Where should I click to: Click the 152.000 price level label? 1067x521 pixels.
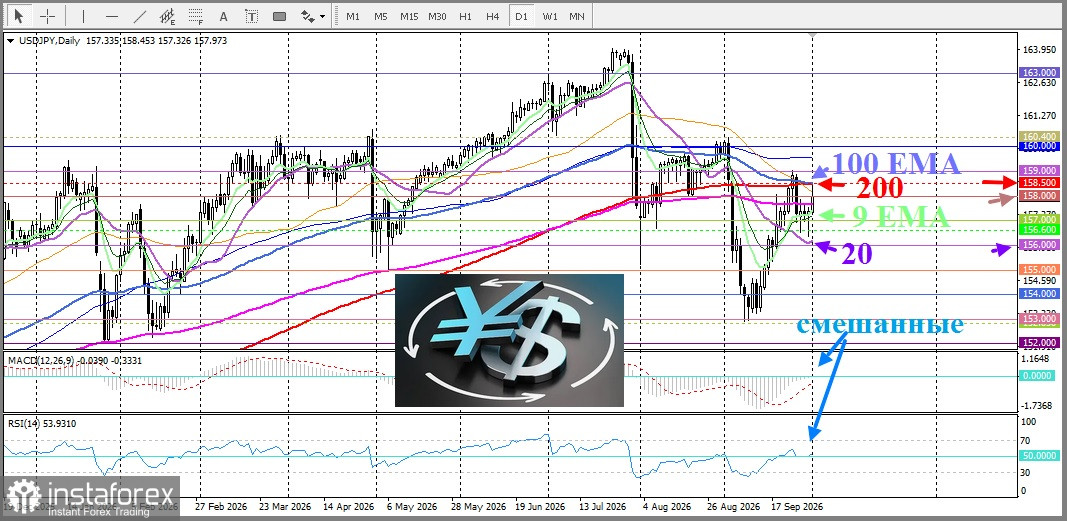pos(1039,342)
